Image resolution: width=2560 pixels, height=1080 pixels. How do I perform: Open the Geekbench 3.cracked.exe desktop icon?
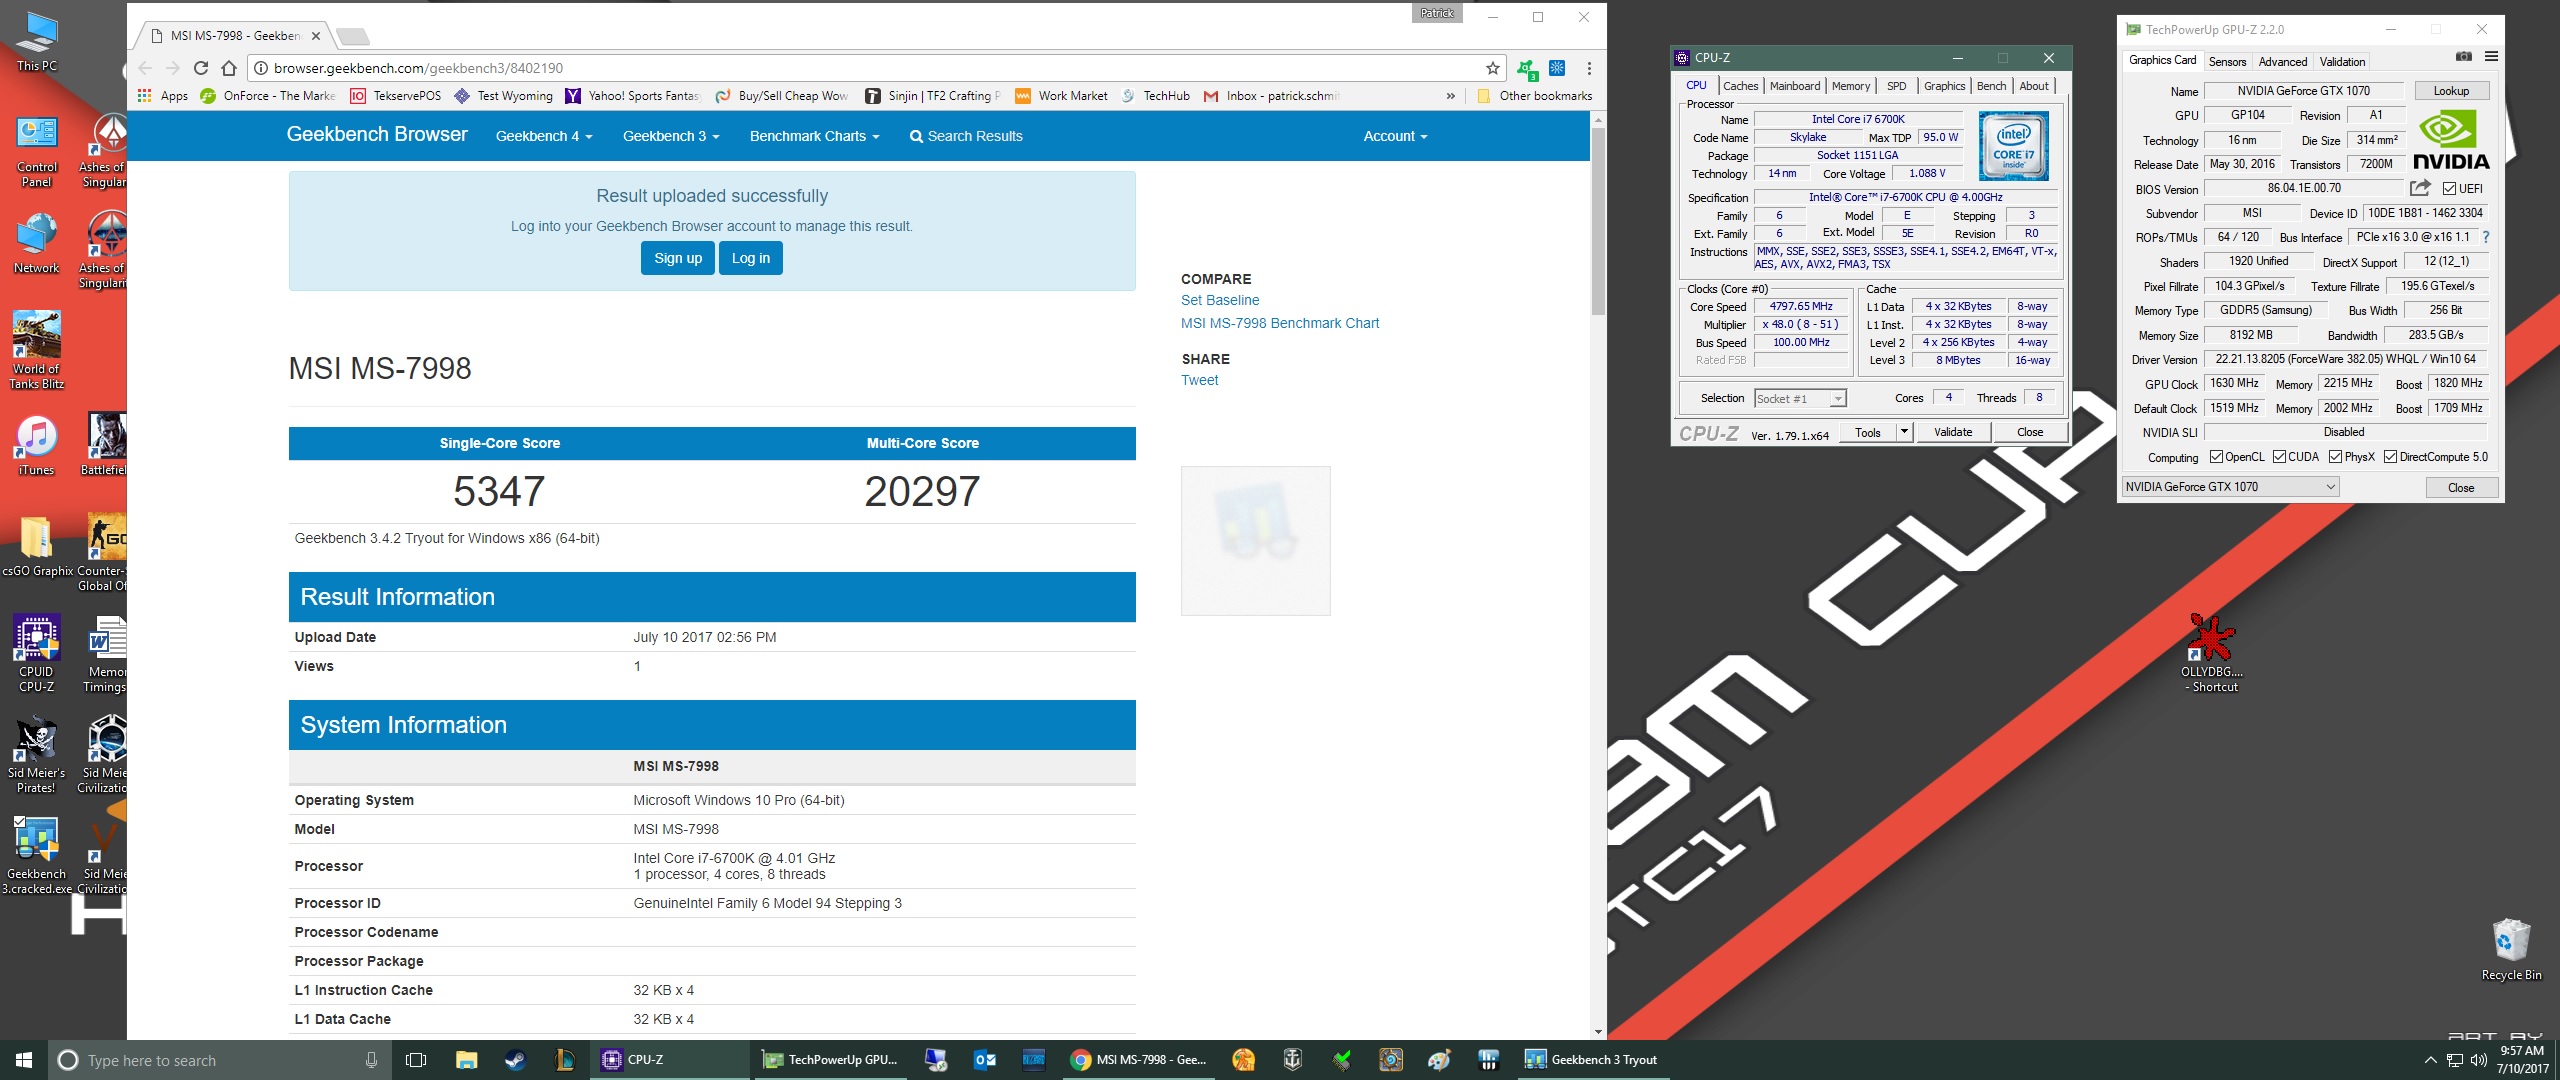37,856
